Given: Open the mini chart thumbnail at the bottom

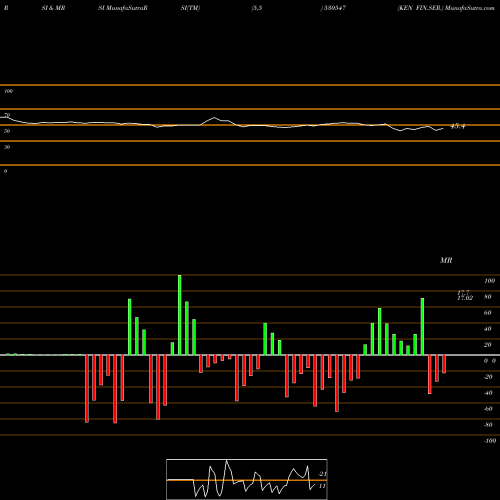Looking at the screenshot, I should (x=247, y=479).
